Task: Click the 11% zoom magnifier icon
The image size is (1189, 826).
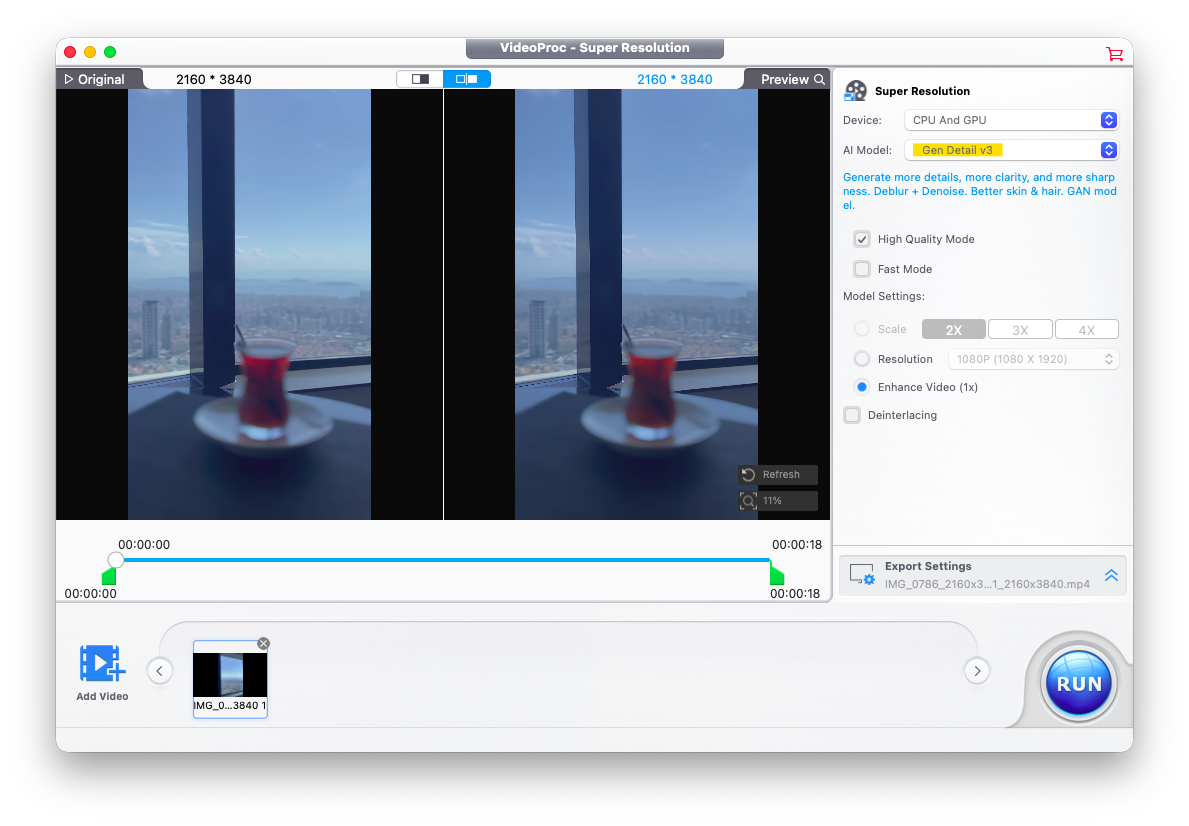Action: [x=748, y=501]
